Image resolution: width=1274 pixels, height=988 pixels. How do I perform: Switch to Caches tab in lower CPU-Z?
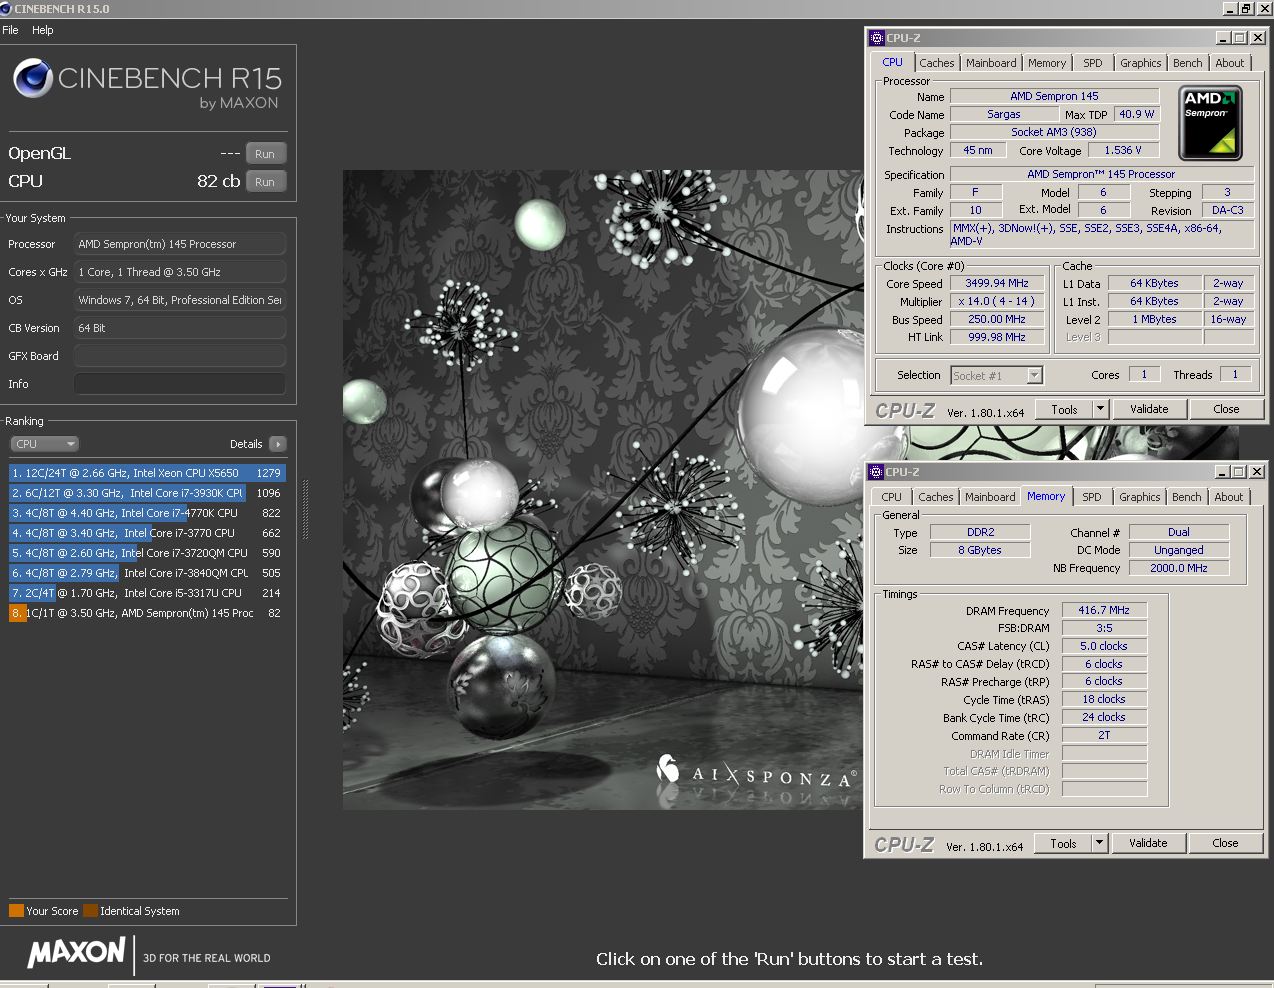(936, 497)
